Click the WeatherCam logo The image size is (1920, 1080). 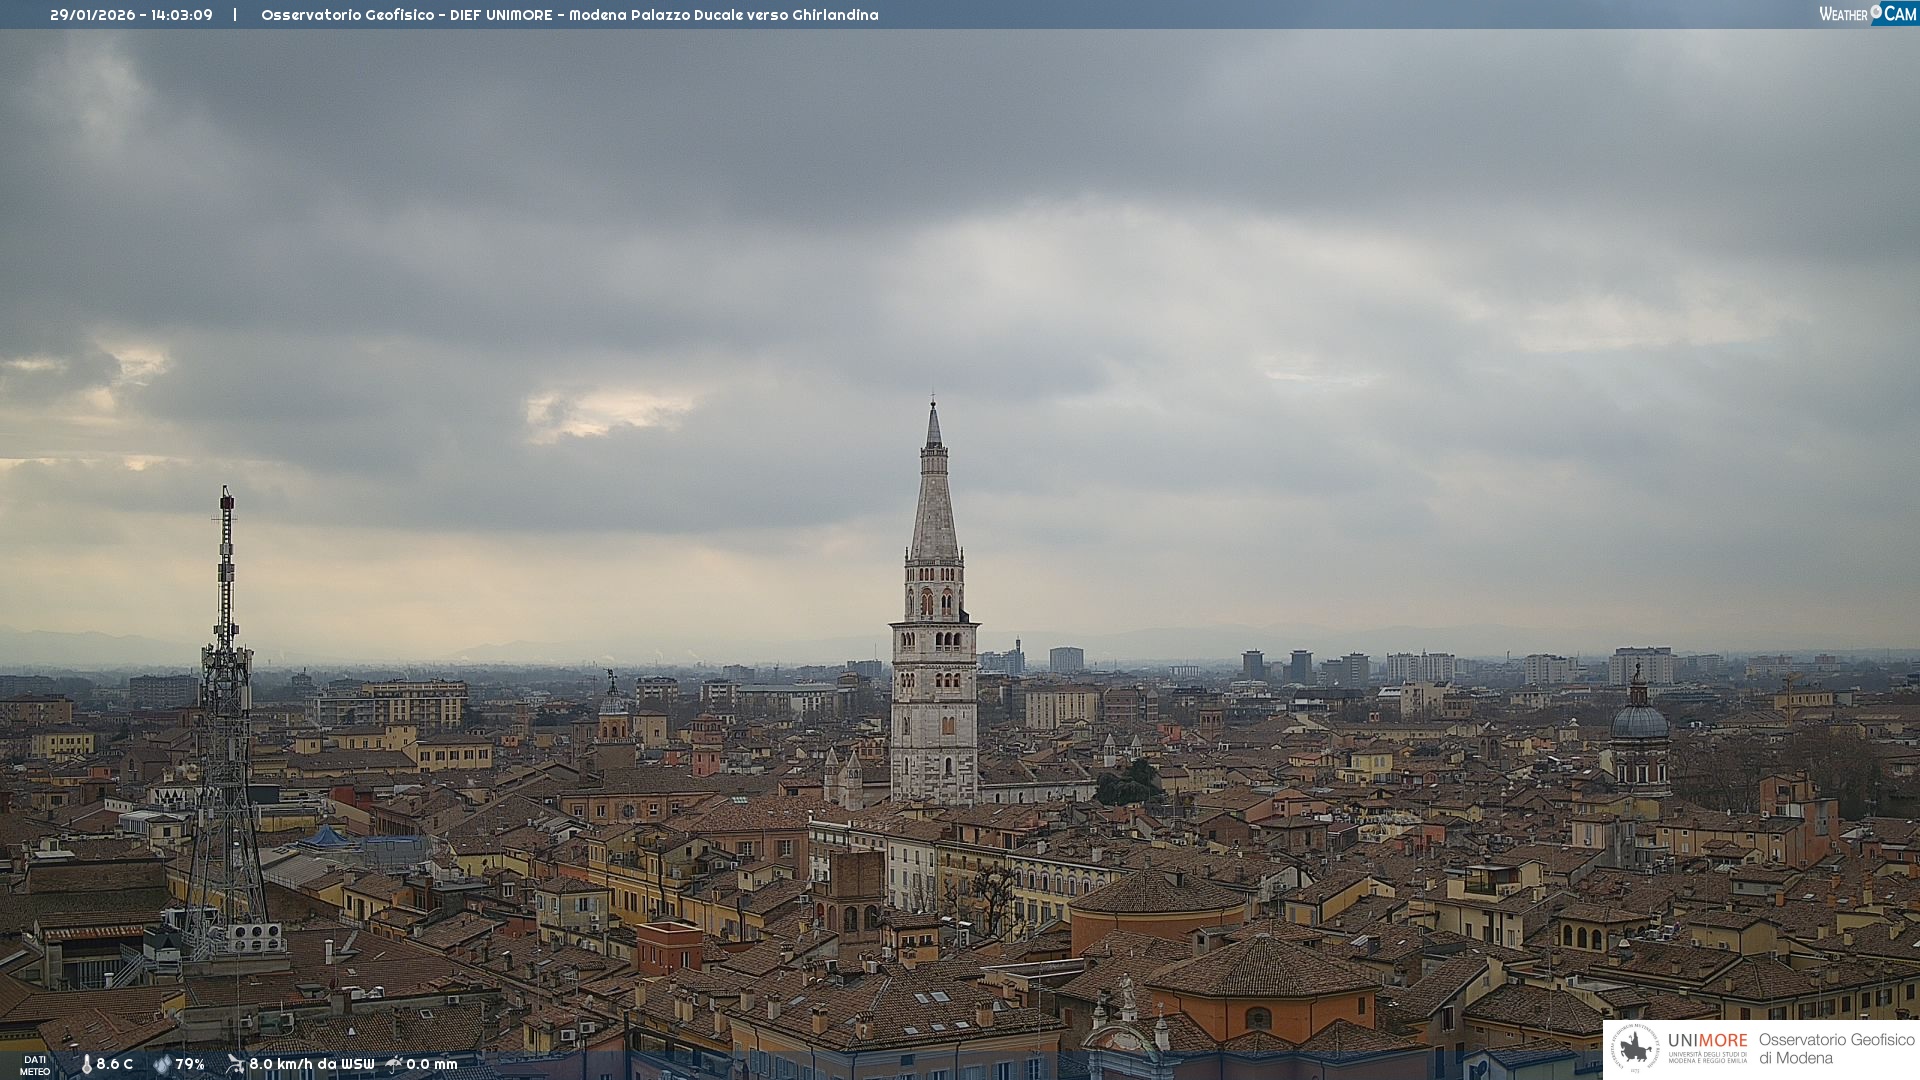(1867, 14)
